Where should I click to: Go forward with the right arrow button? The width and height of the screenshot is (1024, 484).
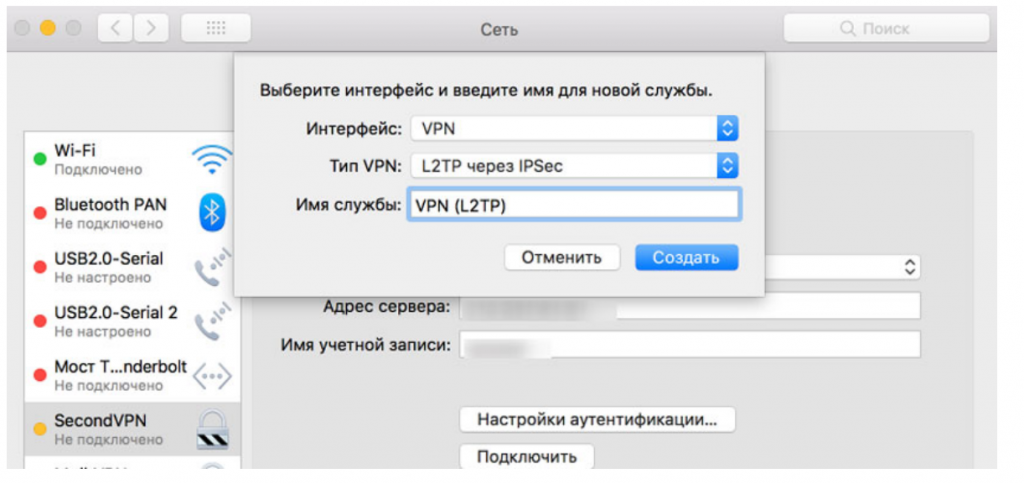(150, 29)
